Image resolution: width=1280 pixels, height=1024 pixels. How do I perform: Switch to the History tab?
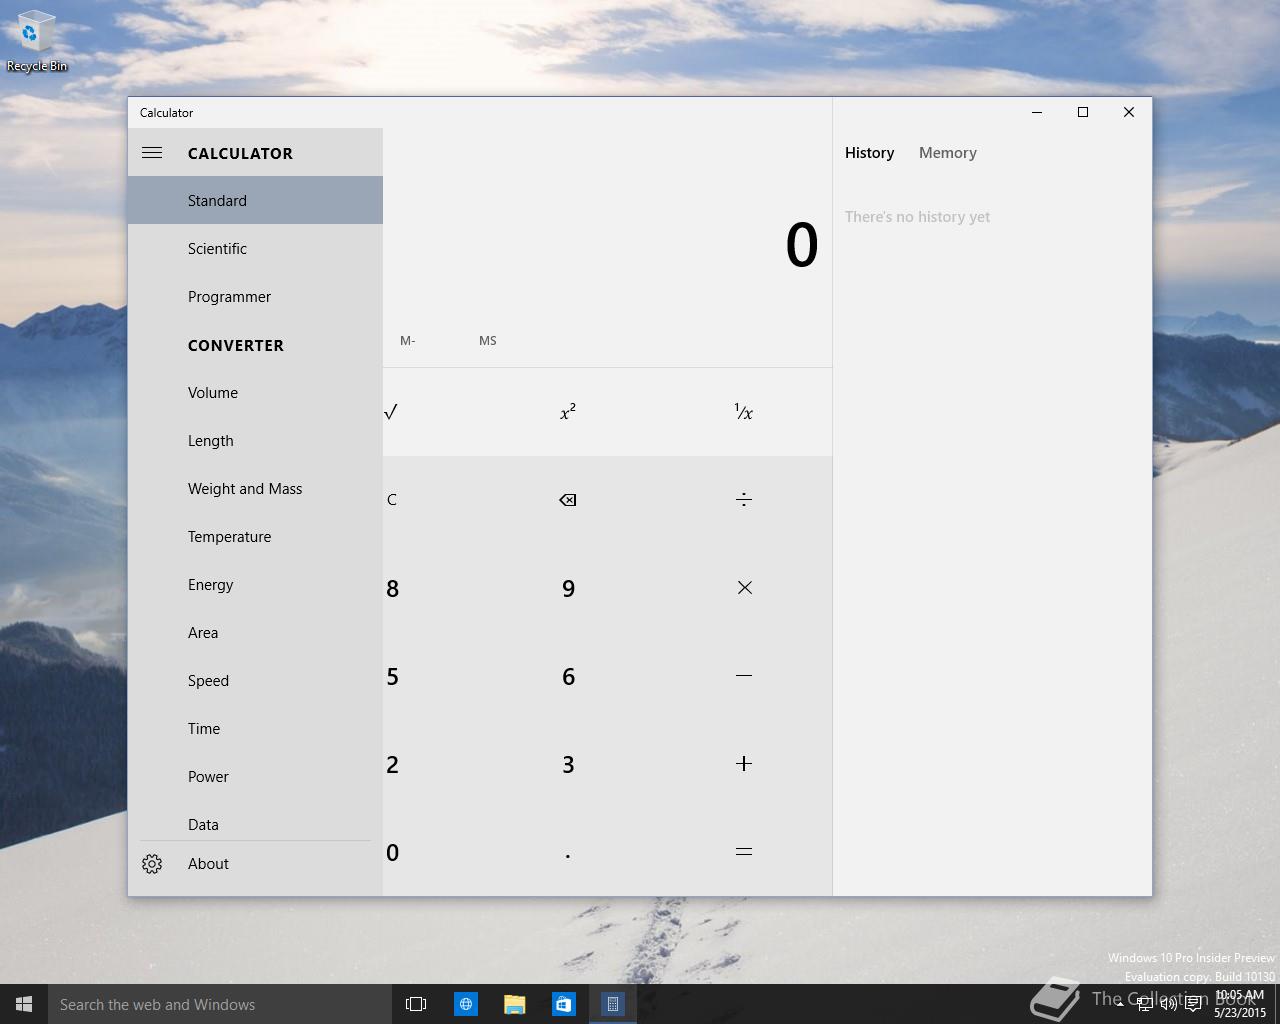(x=869, y=153)
